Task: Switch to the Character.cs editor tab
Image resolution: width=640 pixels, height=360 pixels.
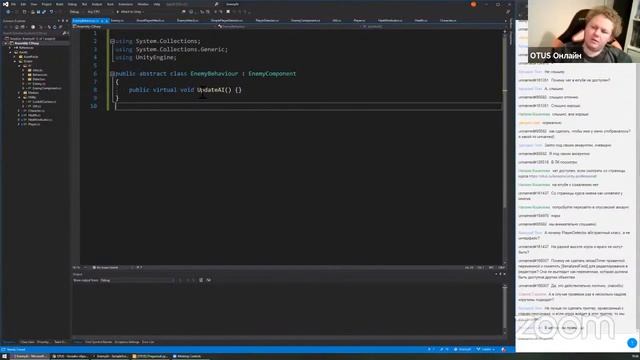Action: click(x=448, y=20)
